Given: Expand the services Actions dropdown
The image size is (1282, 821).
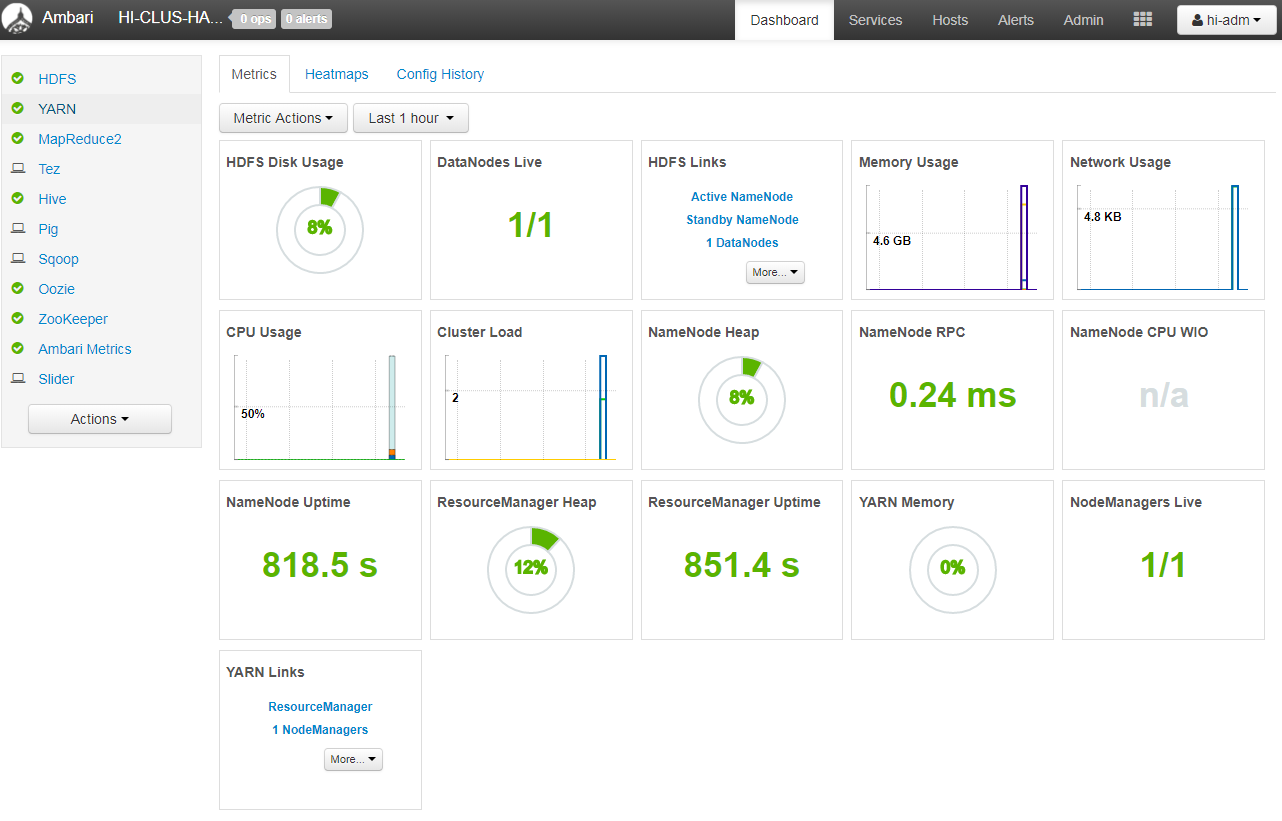Looking at the screenshot, I should [x=100, y=419].
